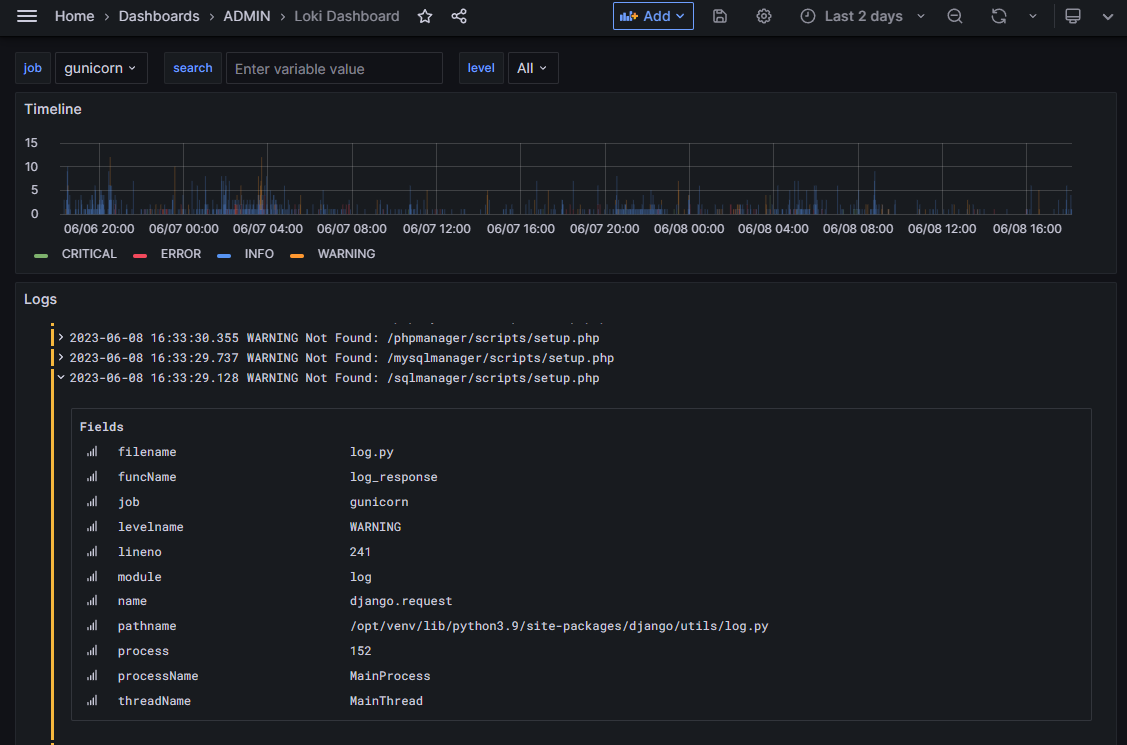Click the search variable input field
The height and width of the screenshot is (745, 1127).
334,68
